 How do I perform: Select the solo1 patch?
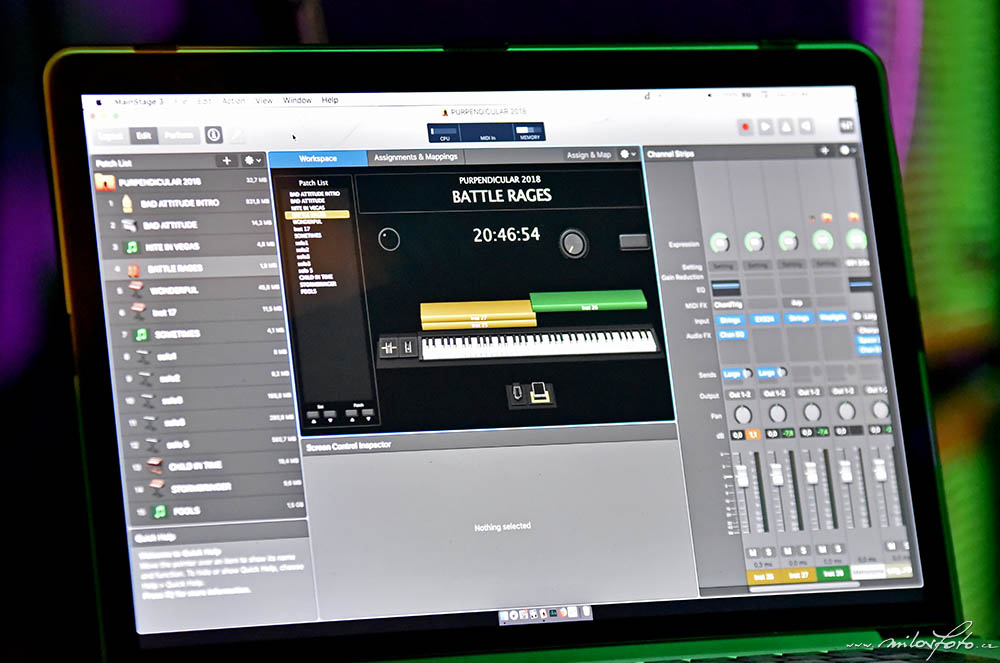coord(199,356)
